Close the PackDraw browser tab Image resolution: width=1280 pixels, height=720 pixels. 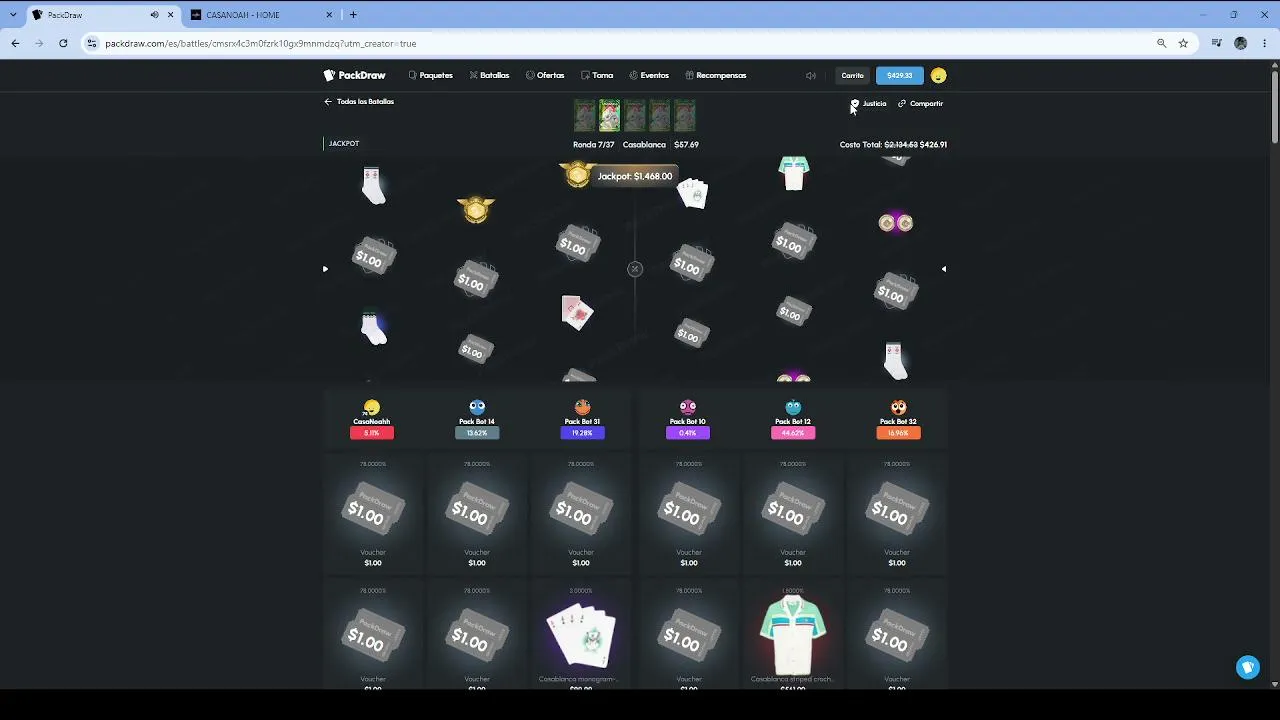(171, 15)
